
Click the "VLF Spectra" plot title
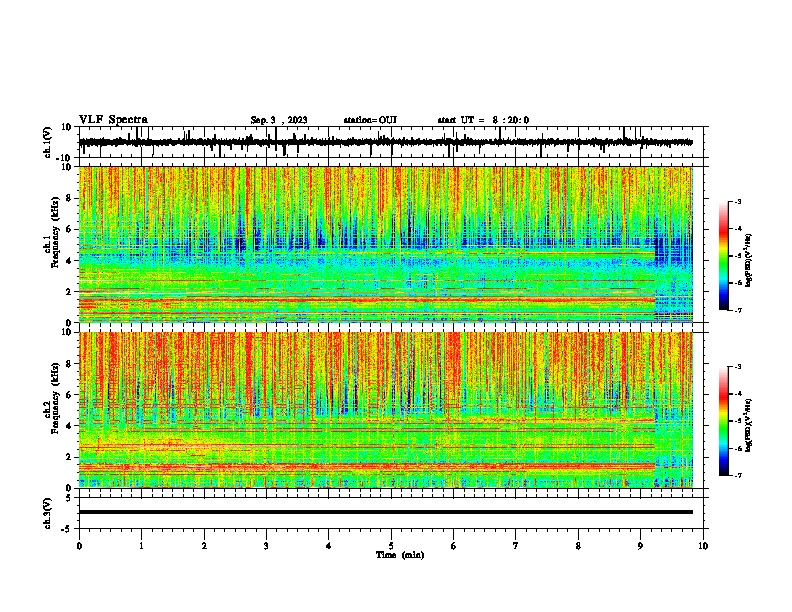pyautogui.click(x=114, y=120)
